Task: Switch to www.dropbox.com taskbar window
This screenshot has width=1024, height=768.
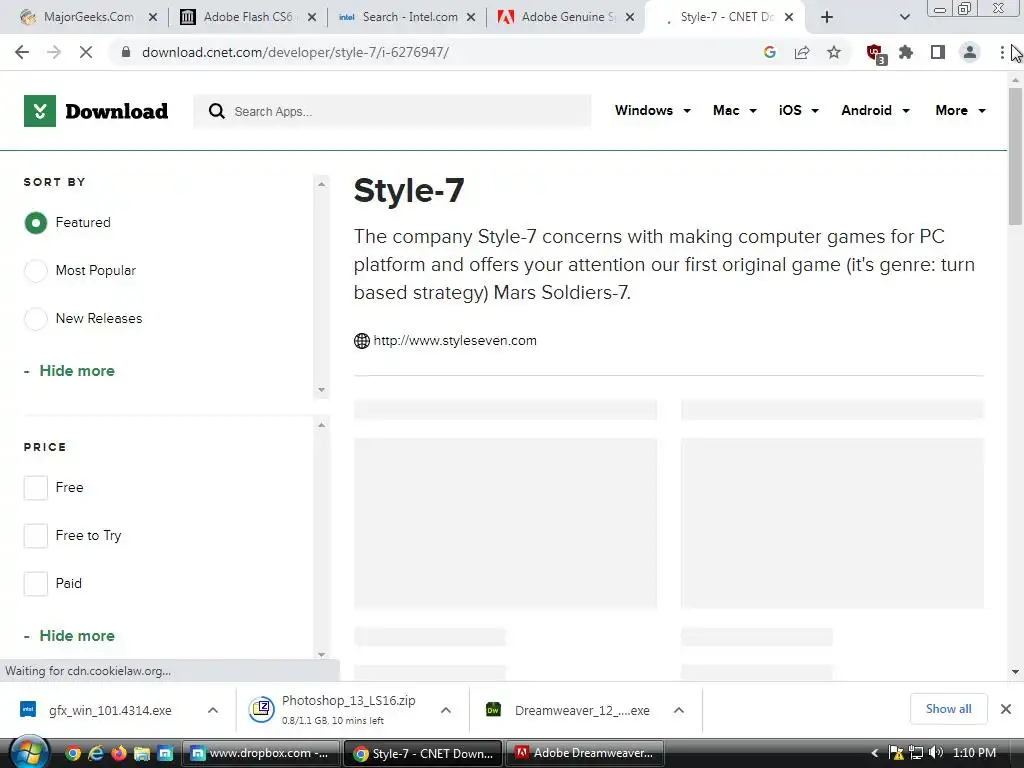Action: [x=260, y=754]
